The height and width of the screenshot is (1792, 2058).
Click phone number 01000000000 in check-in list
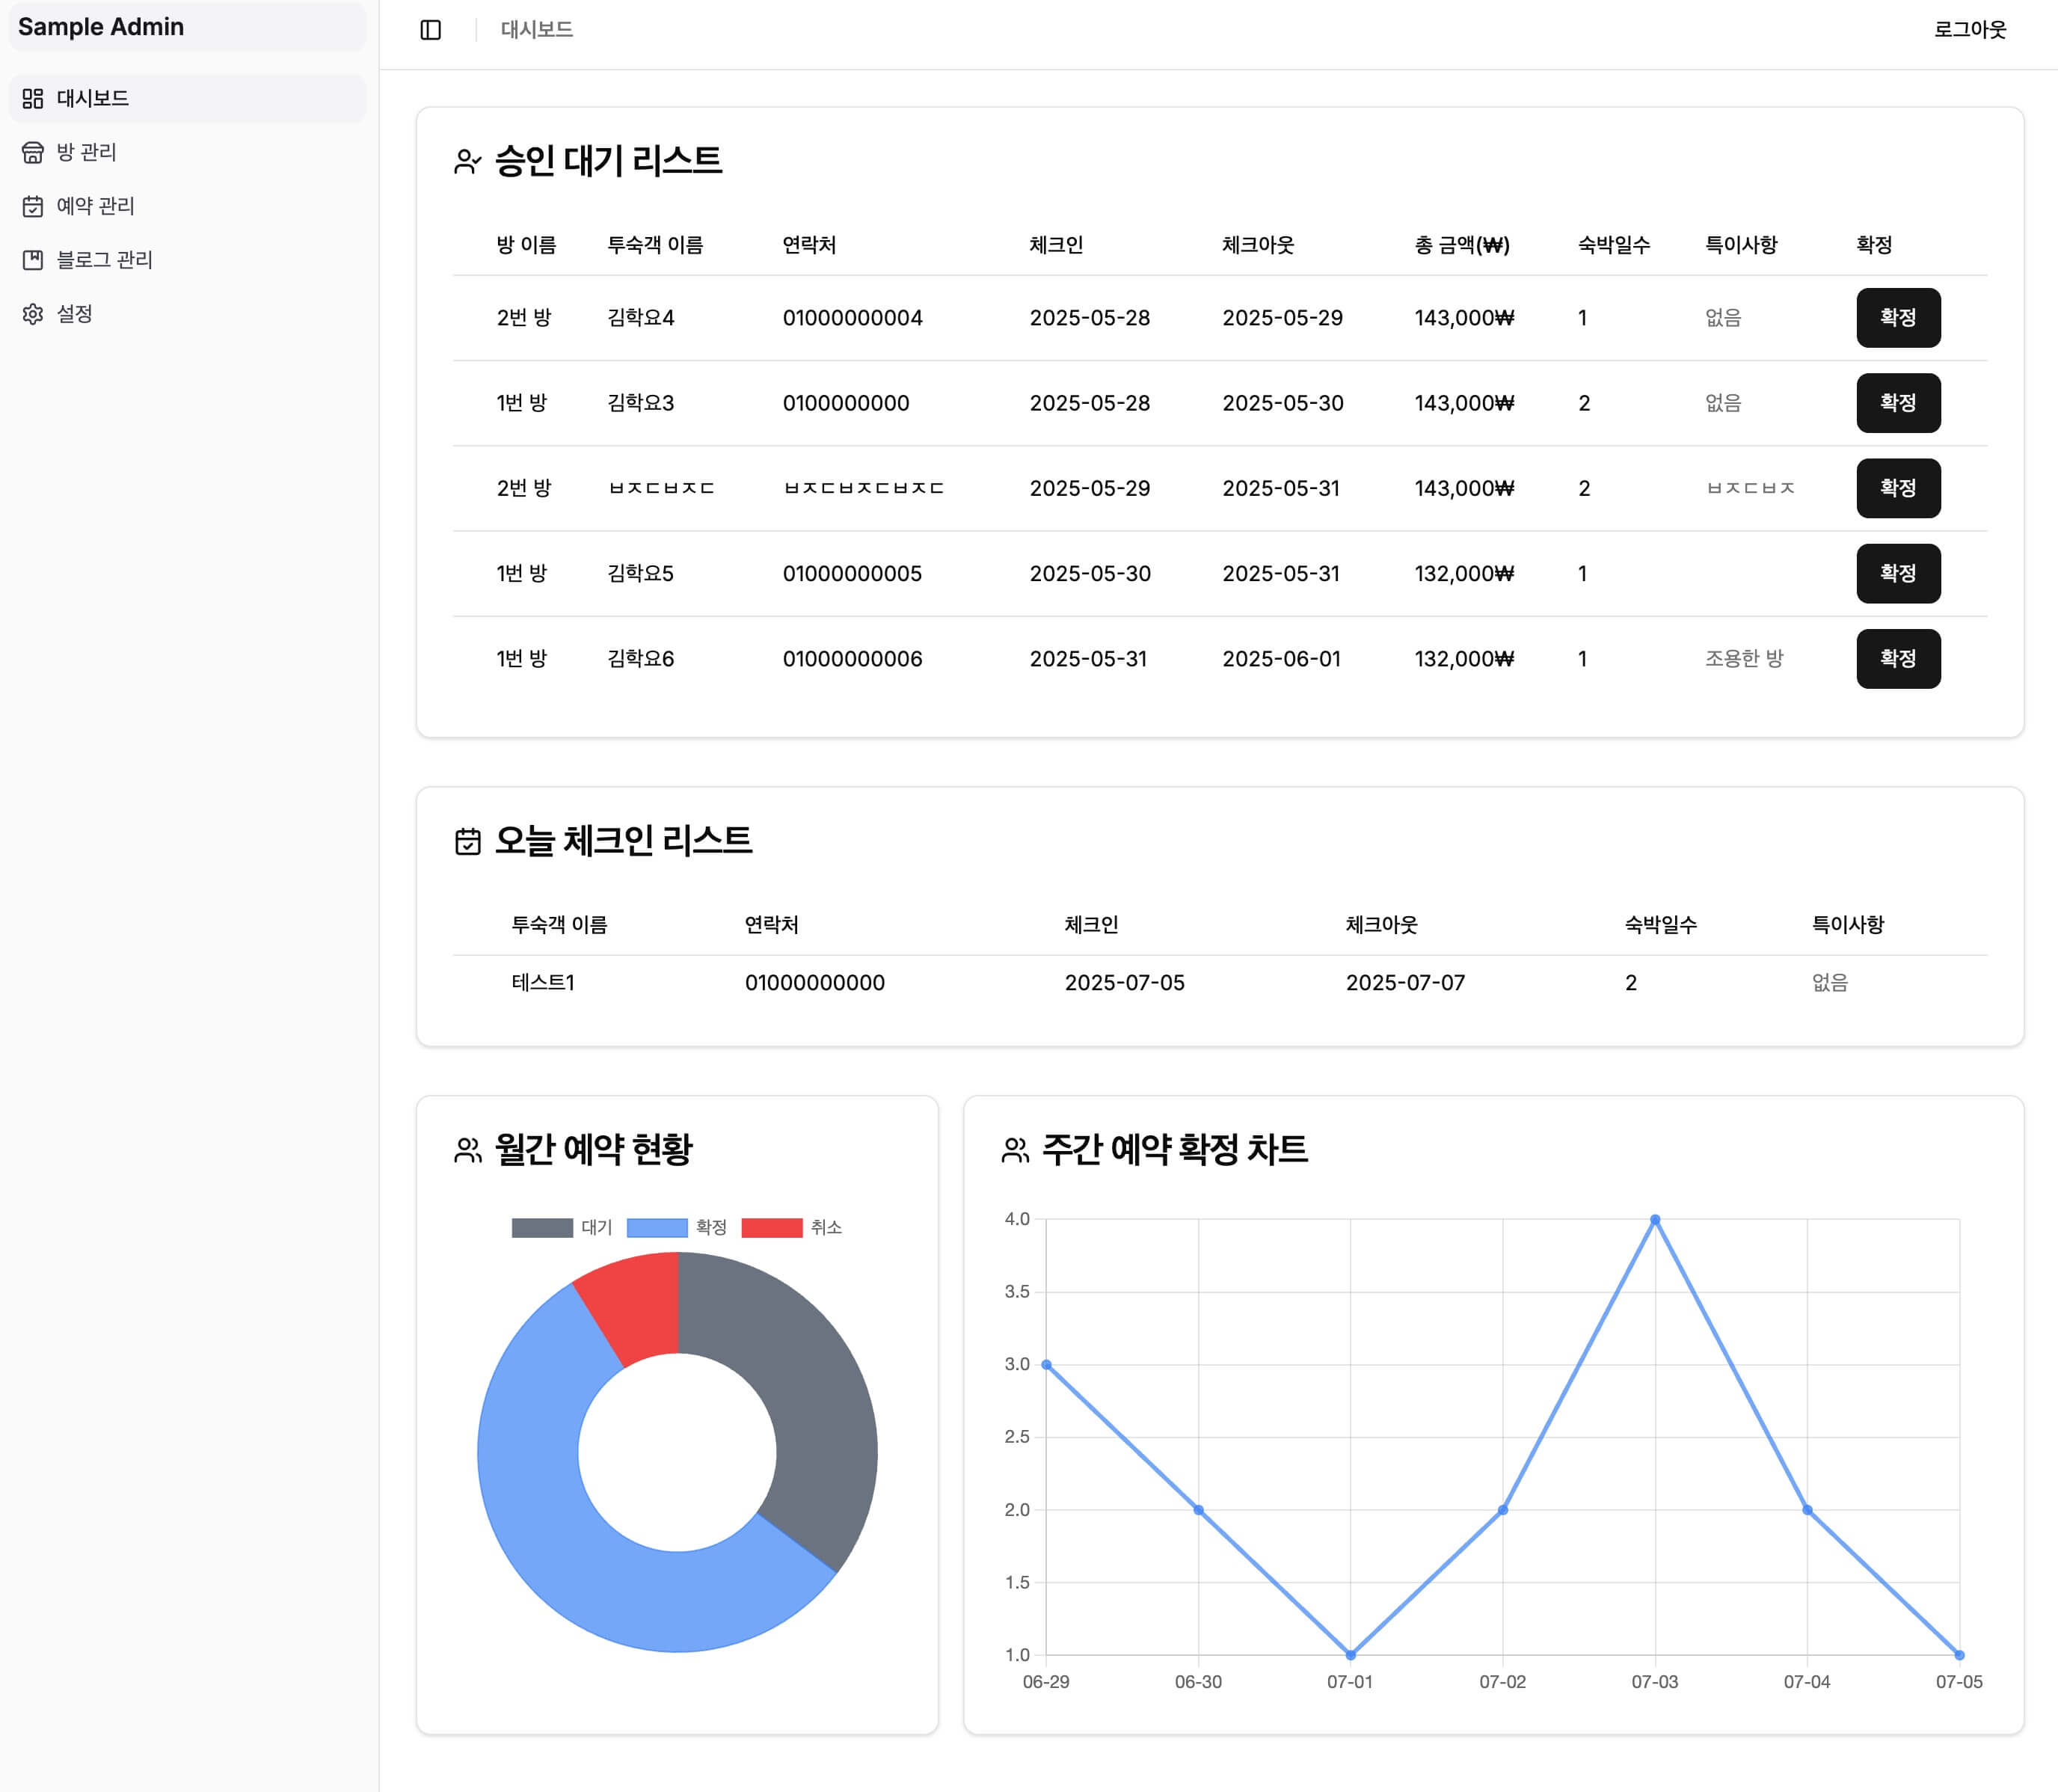click(x=815, y=983)
